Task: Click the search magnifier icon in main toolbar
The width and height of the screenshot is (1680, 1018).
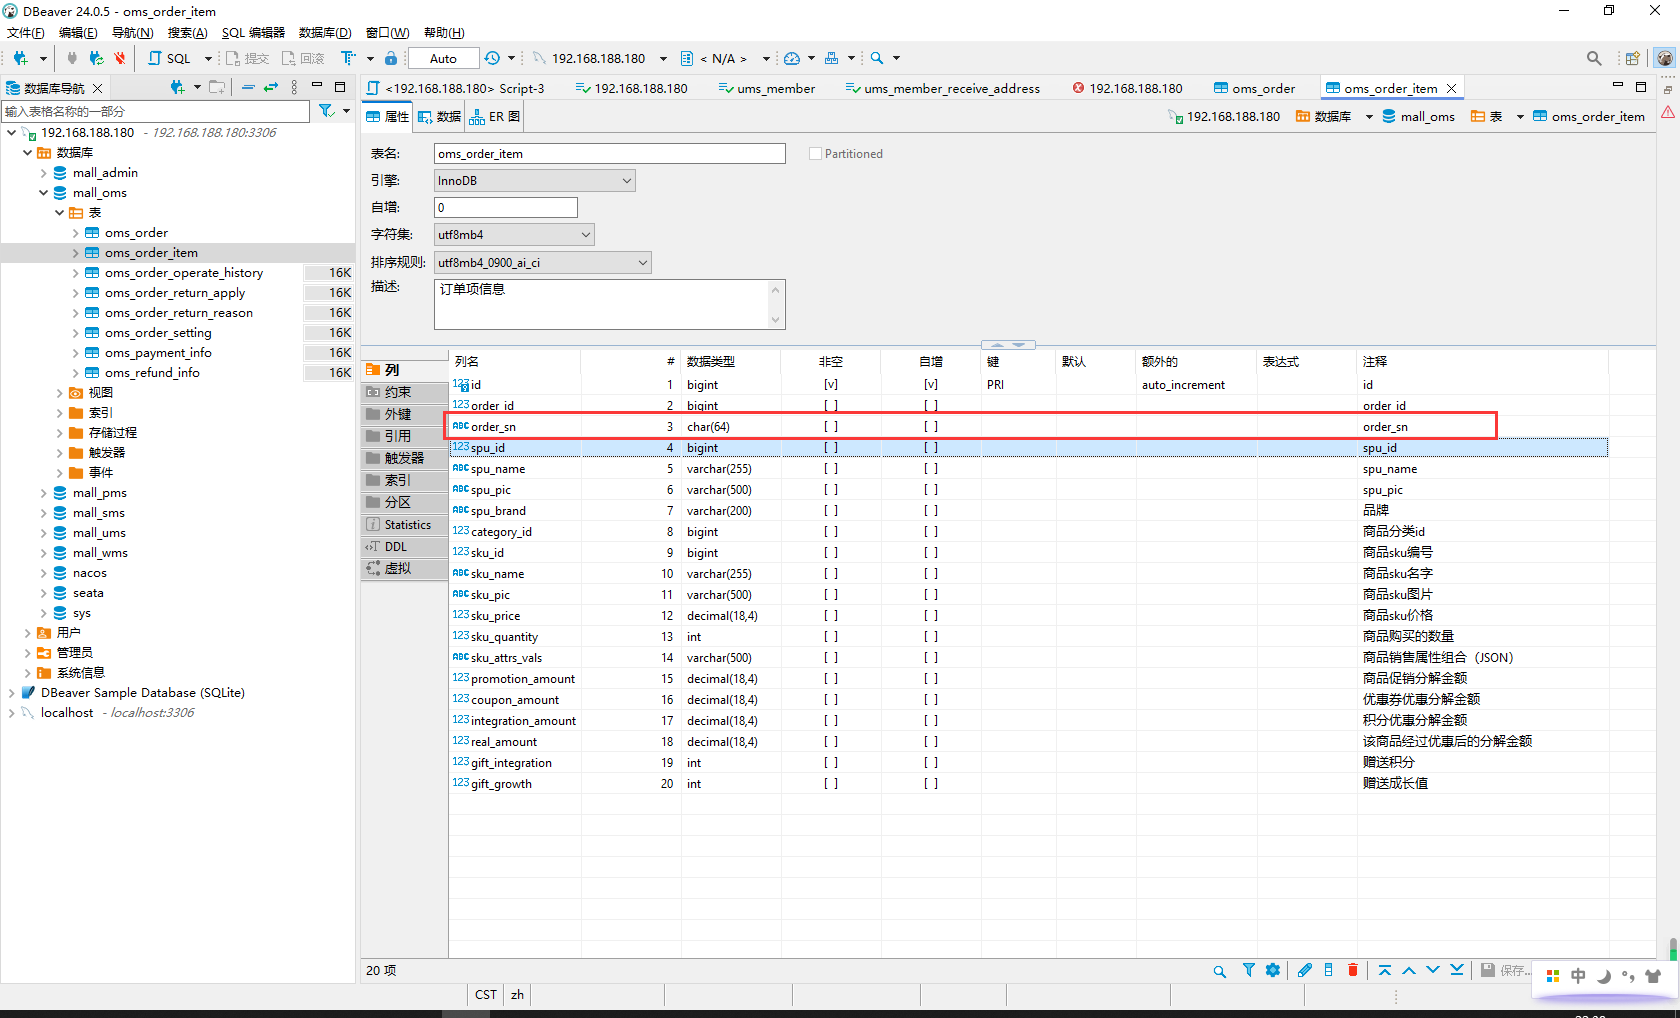Action: (877, 58)
